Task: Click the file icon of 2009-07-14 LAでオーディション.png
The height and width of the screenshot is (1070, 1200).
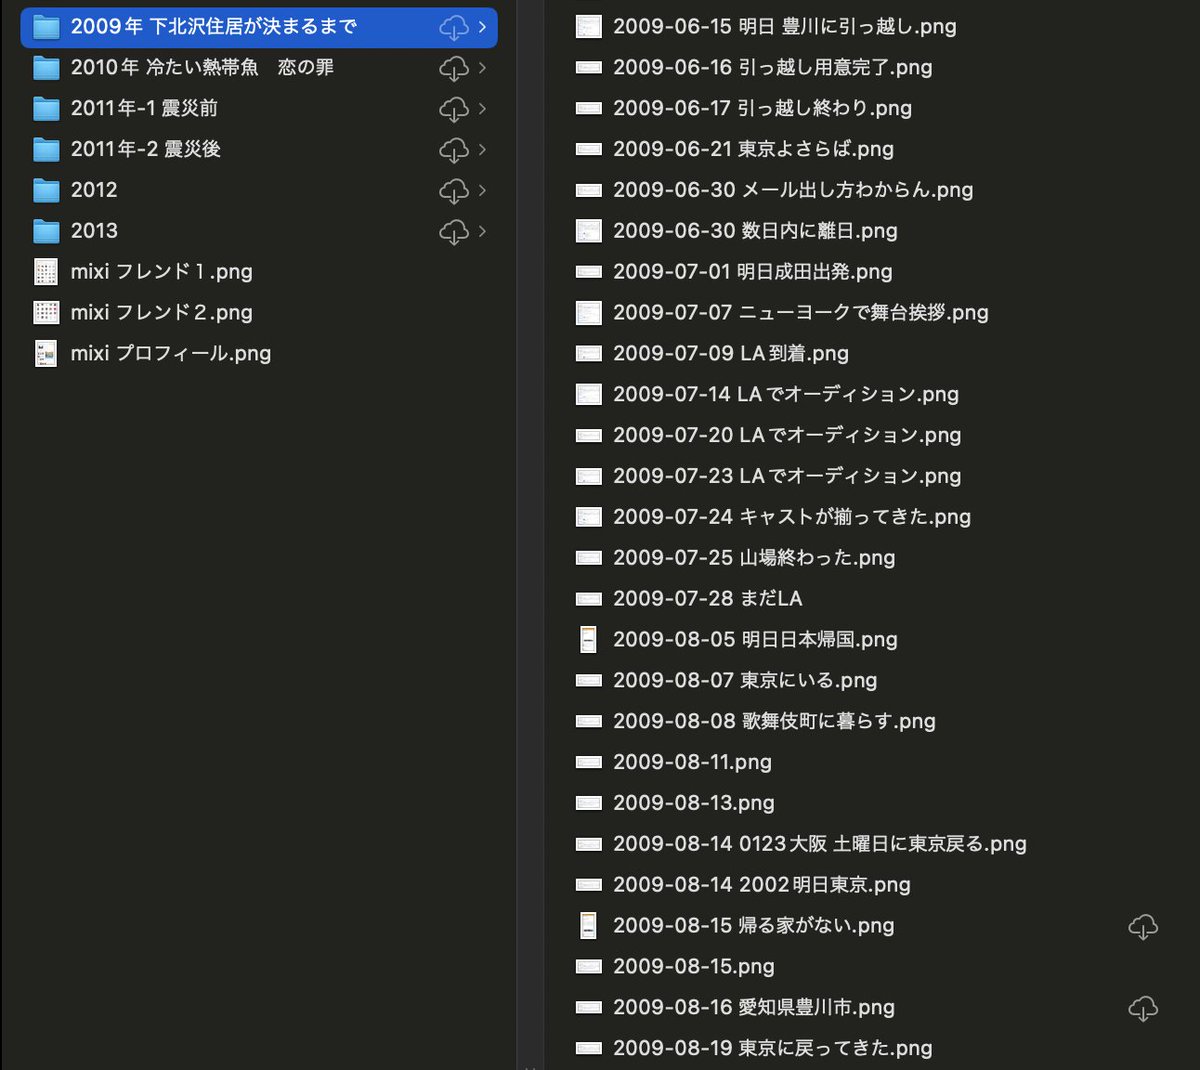Action: [x=589, y=395]
